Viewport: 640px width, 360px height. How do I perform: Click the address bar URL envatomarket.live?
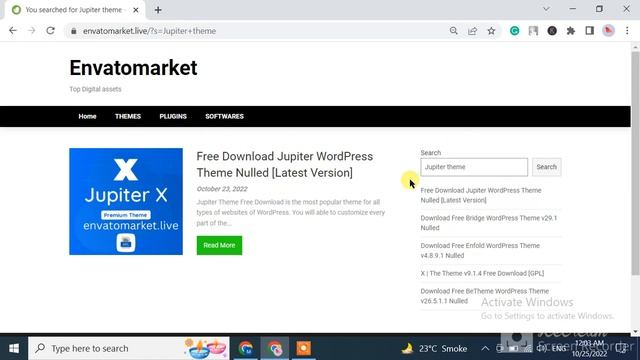pyautogui.click(x=149, y=31)
